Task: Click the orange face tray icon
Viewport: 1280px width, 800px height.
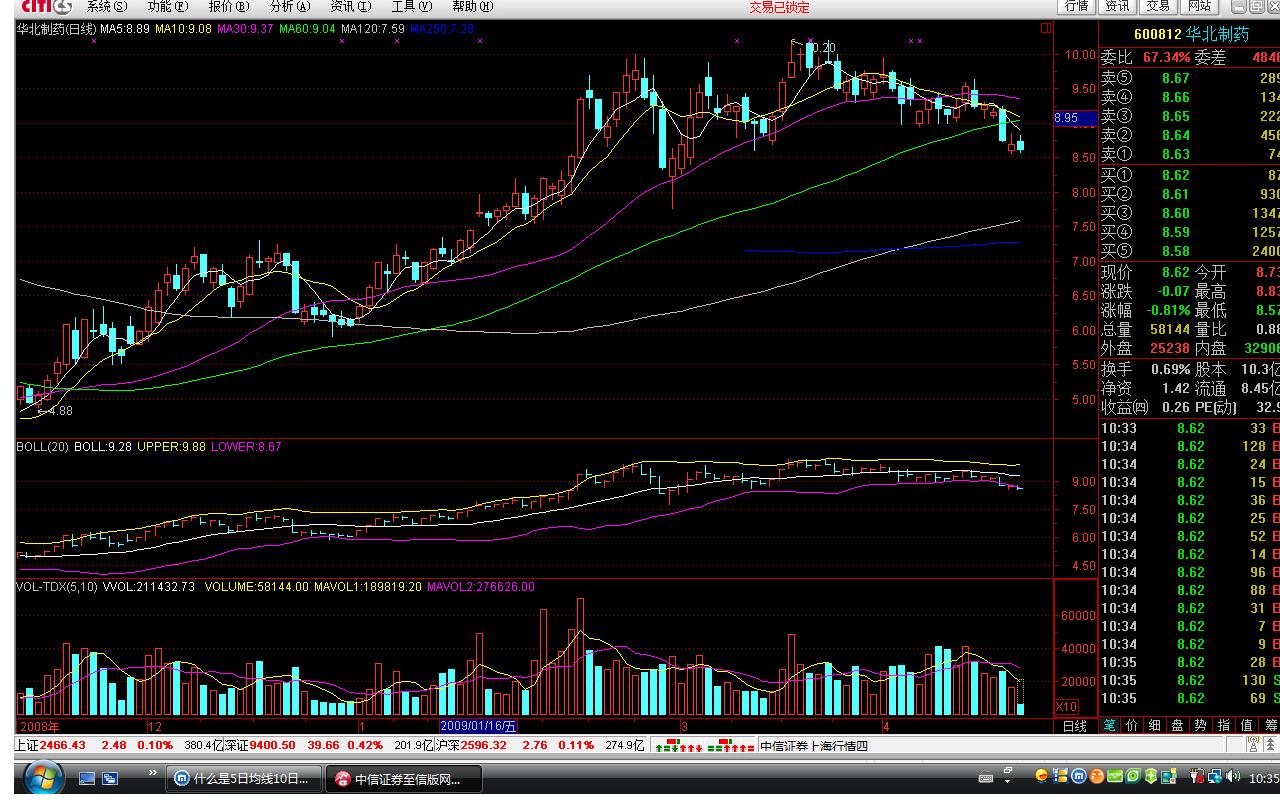Action: (1096, 776)
